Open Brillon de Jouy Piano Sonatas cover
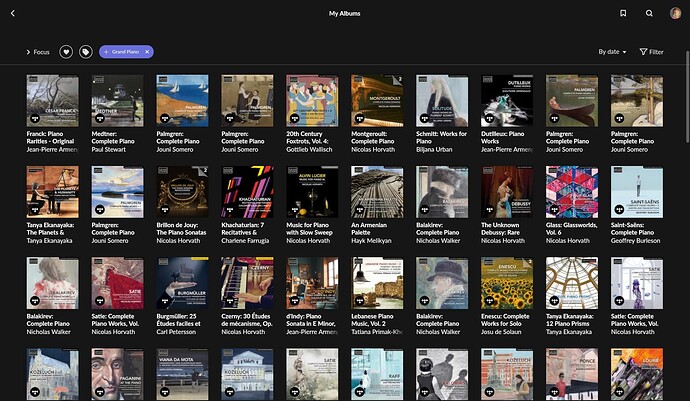 coord(182,192)
